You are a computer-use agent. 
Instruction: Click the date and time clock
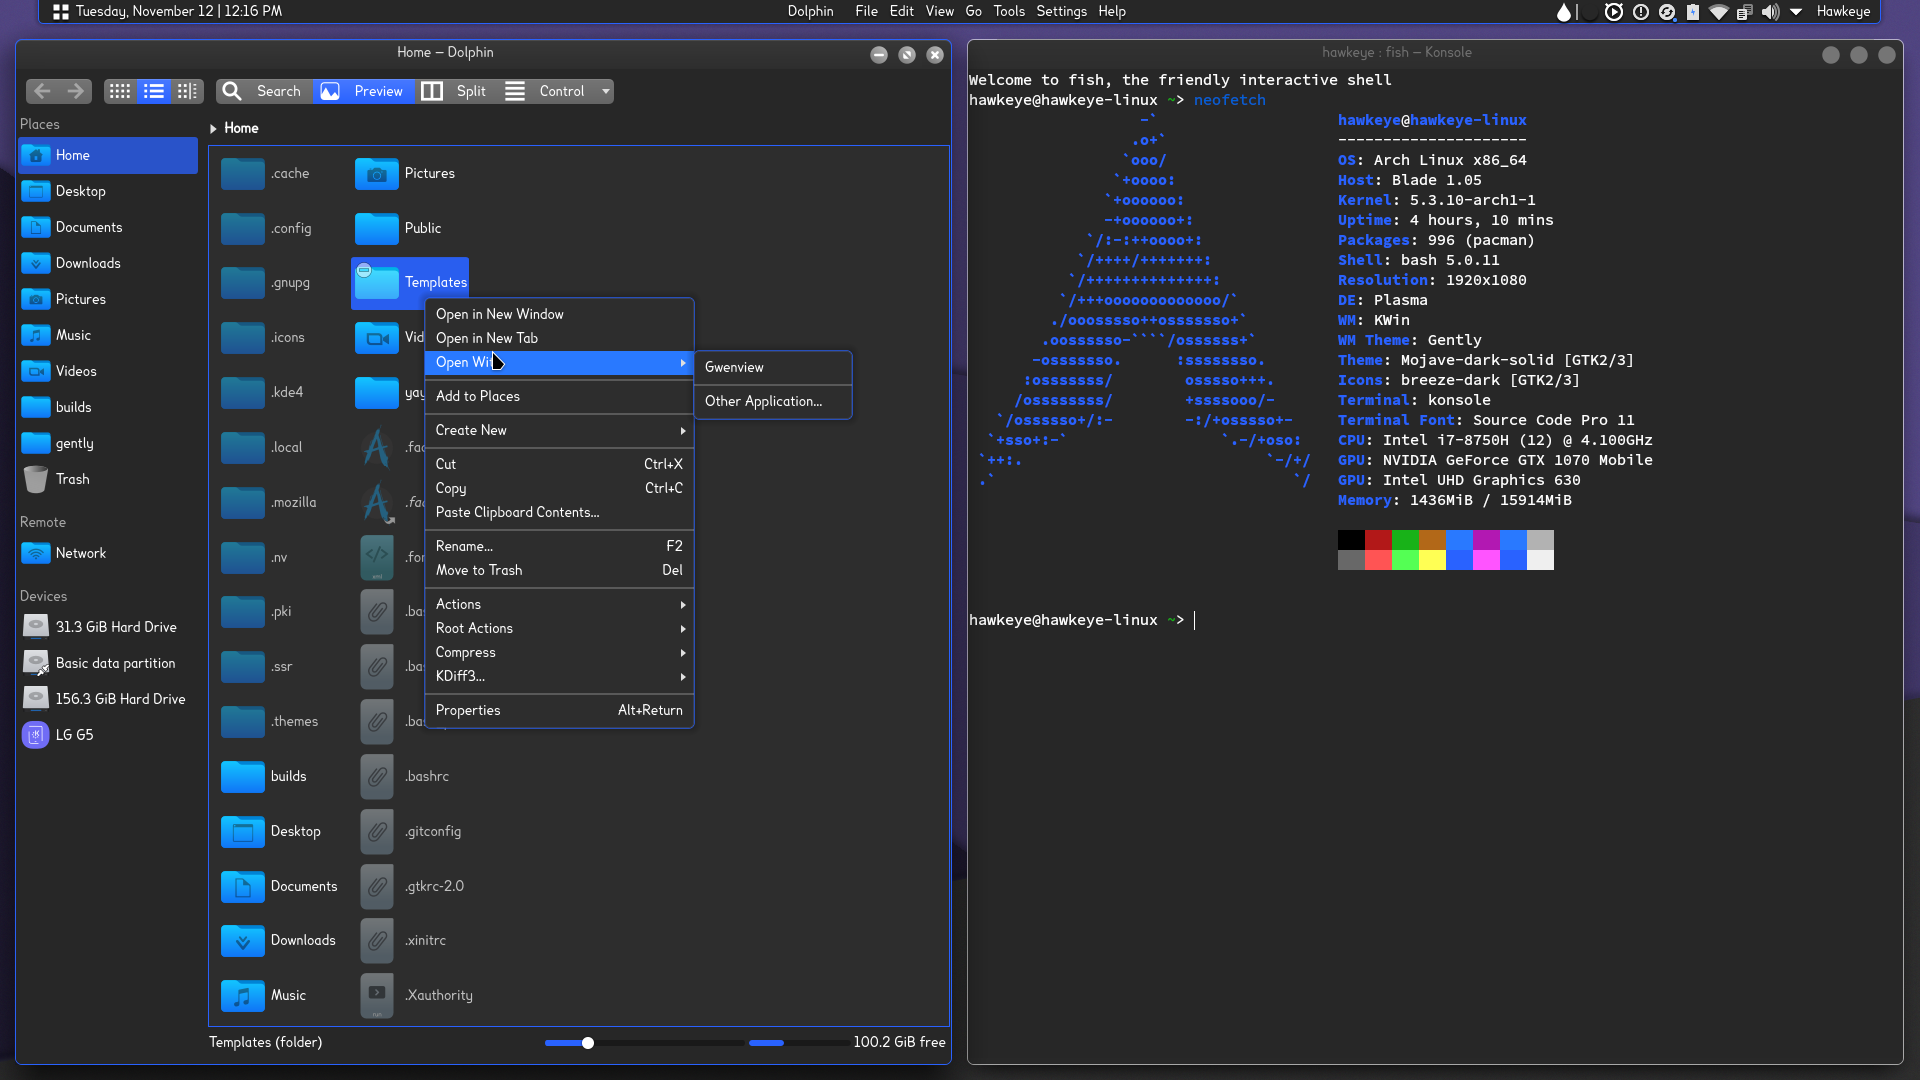click(x=179, y=11)
